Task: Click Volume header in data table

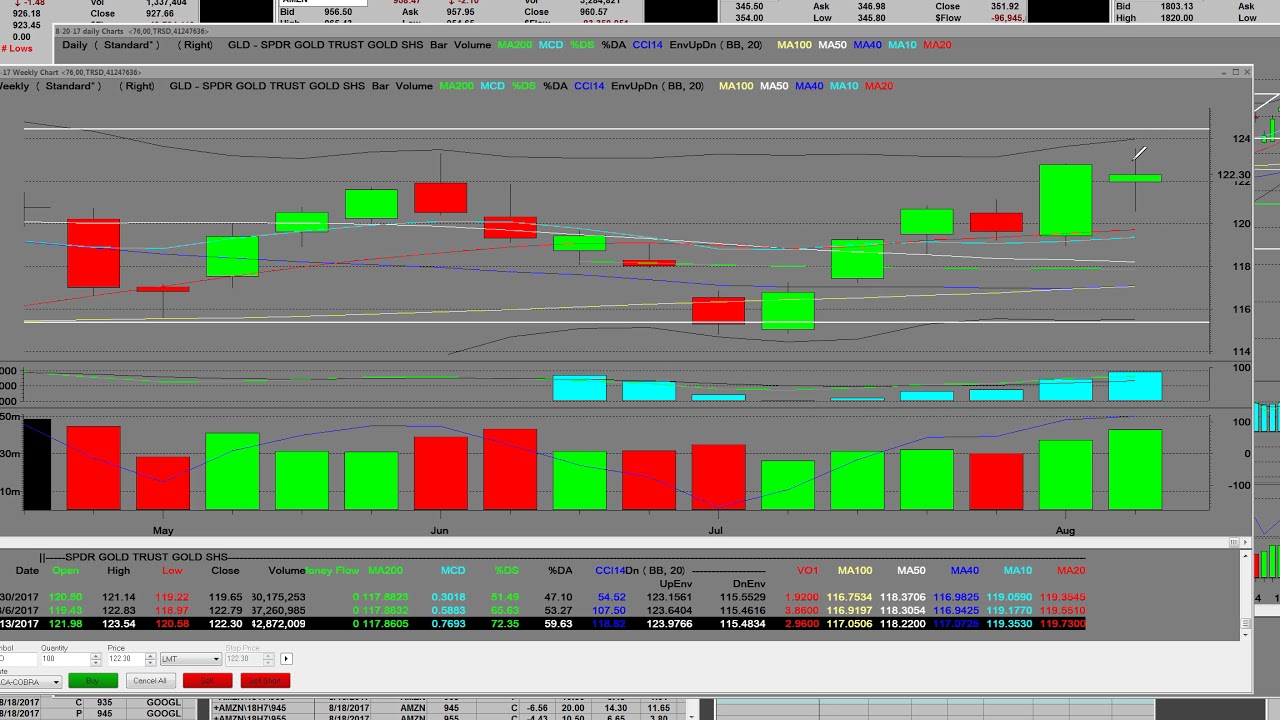Action: [286, 571]
